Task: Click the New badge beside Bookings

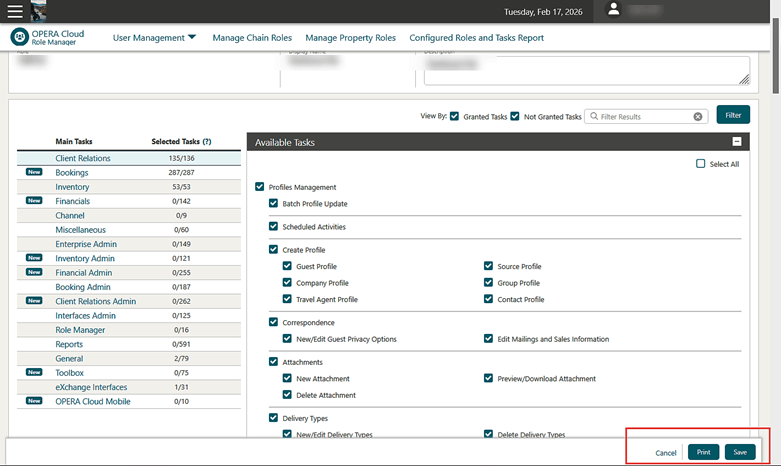Action: coord(34,172)
